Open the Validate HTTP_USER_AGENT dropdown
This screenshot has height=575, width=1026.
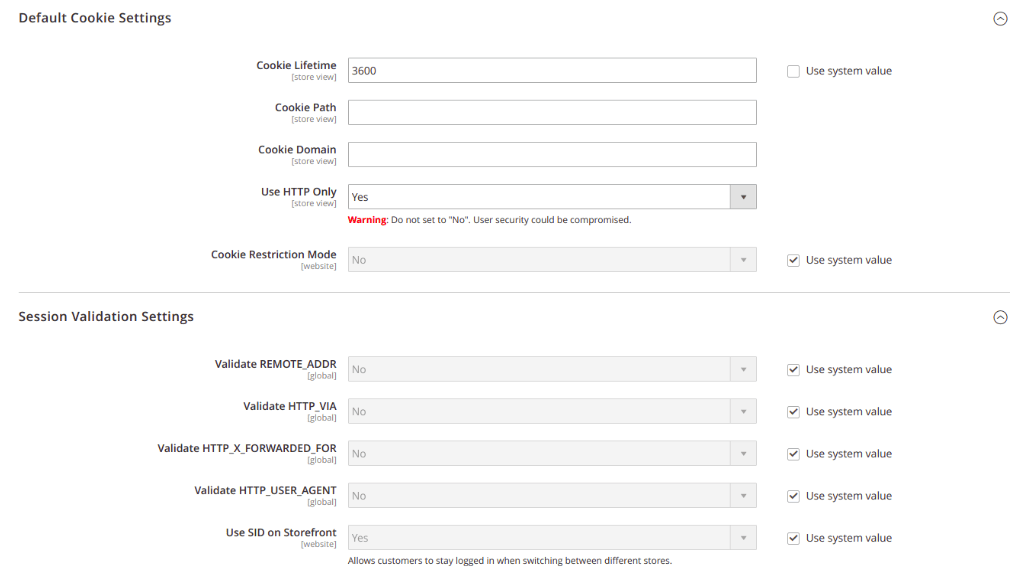pyautogui.click(x=552, y=496)
